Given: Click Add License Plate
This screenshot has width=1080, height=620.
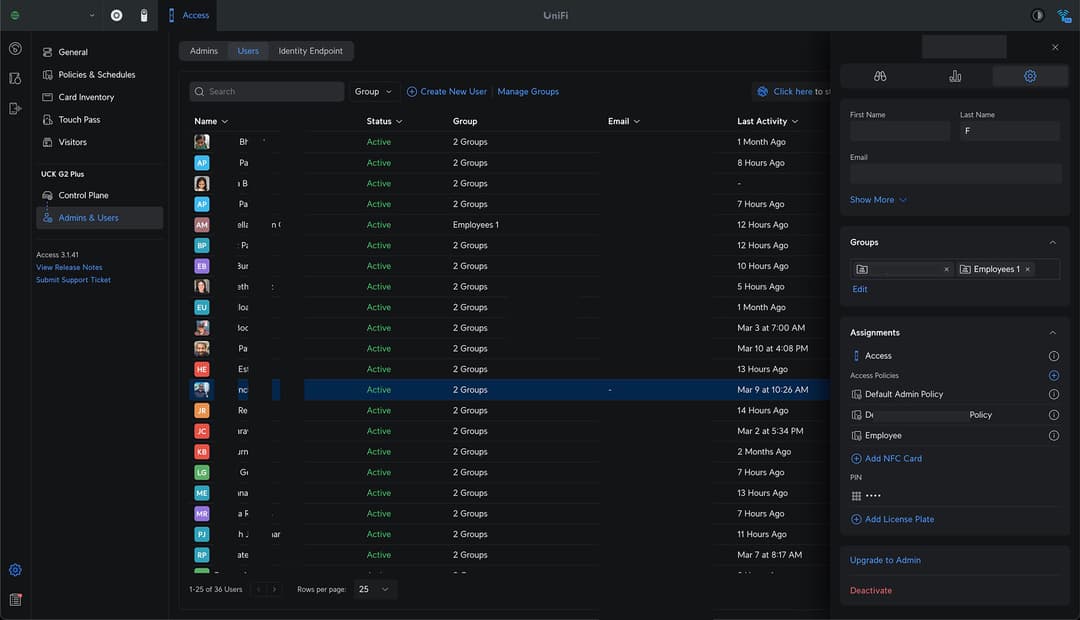Looking at the screenshot, I should tap(893, 519).
